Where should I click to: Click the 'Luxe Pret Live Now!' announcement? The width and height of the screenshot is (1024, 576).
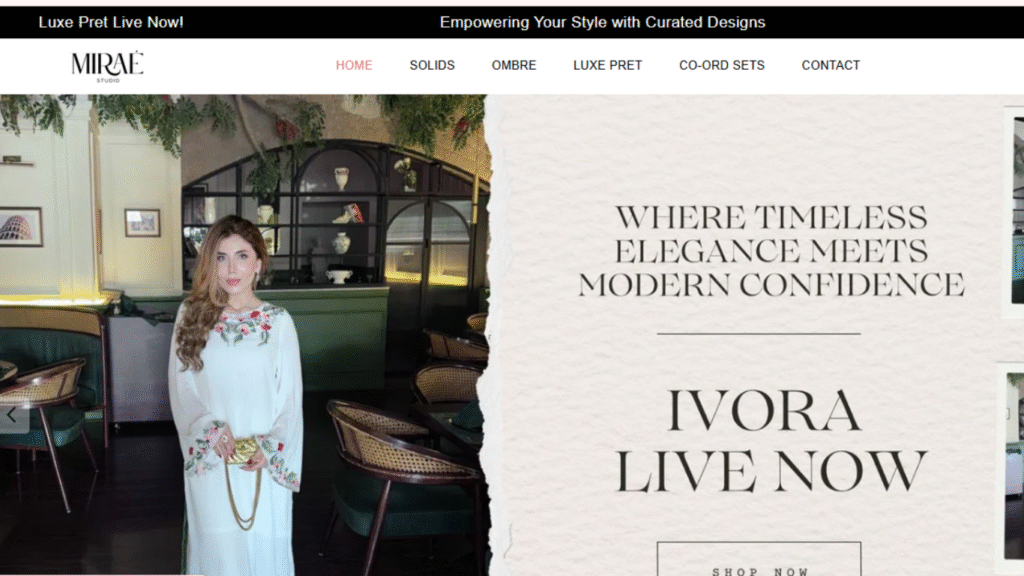tap(111, 22)
